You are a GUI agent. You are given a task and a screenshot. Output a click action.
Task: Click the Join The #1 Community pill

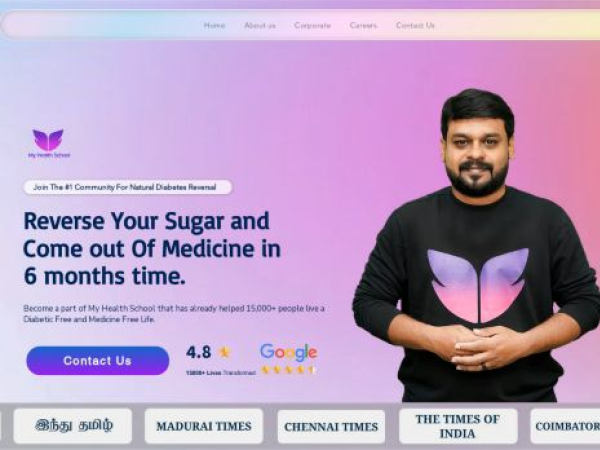(x=128, y=187)
